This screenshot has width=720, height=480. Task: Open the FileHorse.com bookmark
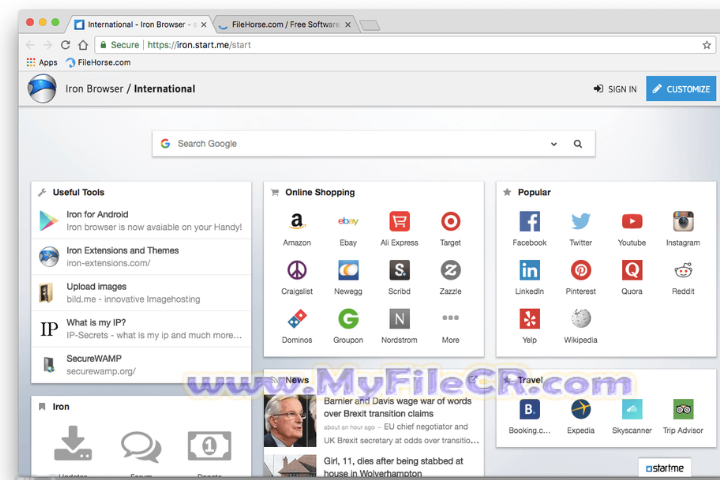point(98,62)
